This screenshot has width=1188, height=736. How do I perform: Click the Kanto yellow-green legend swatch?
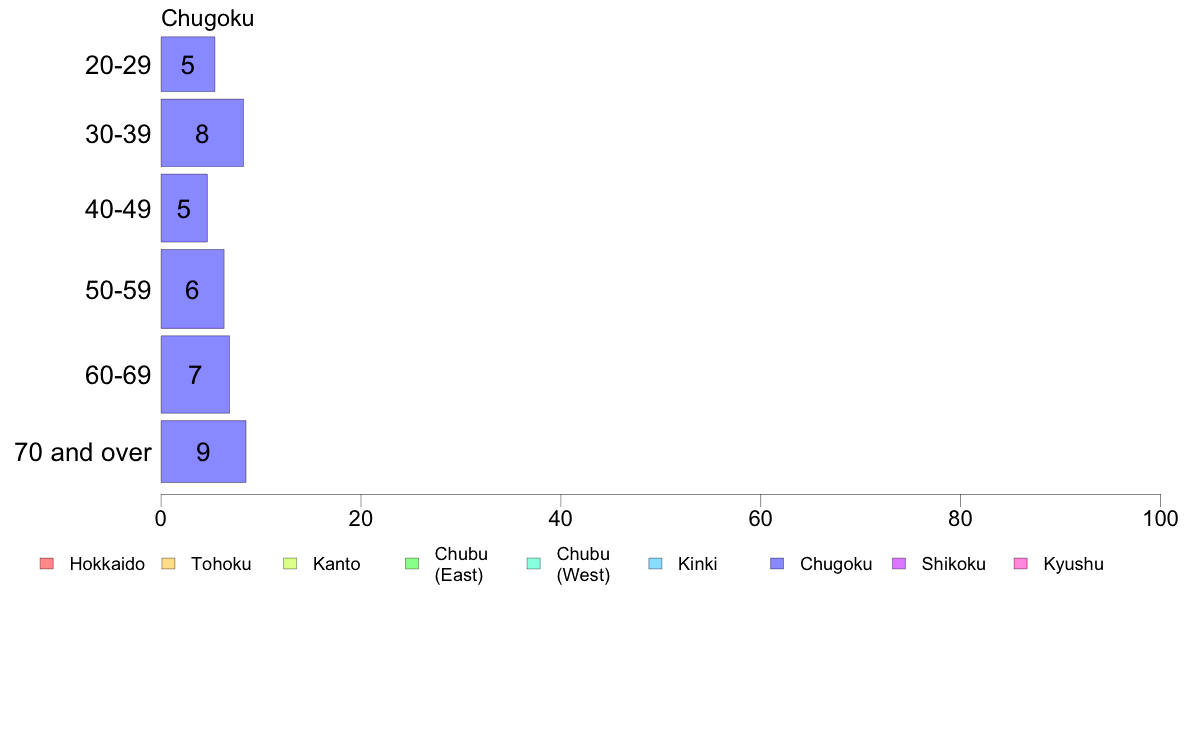tap(290, 563)
